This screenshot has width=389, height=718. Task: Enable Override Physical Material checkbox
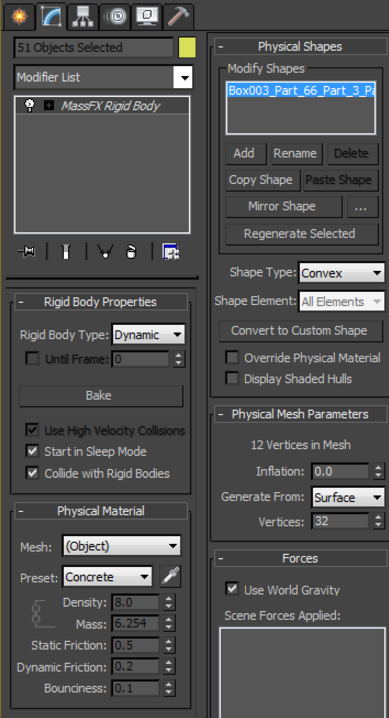click(x=232, y=357)
